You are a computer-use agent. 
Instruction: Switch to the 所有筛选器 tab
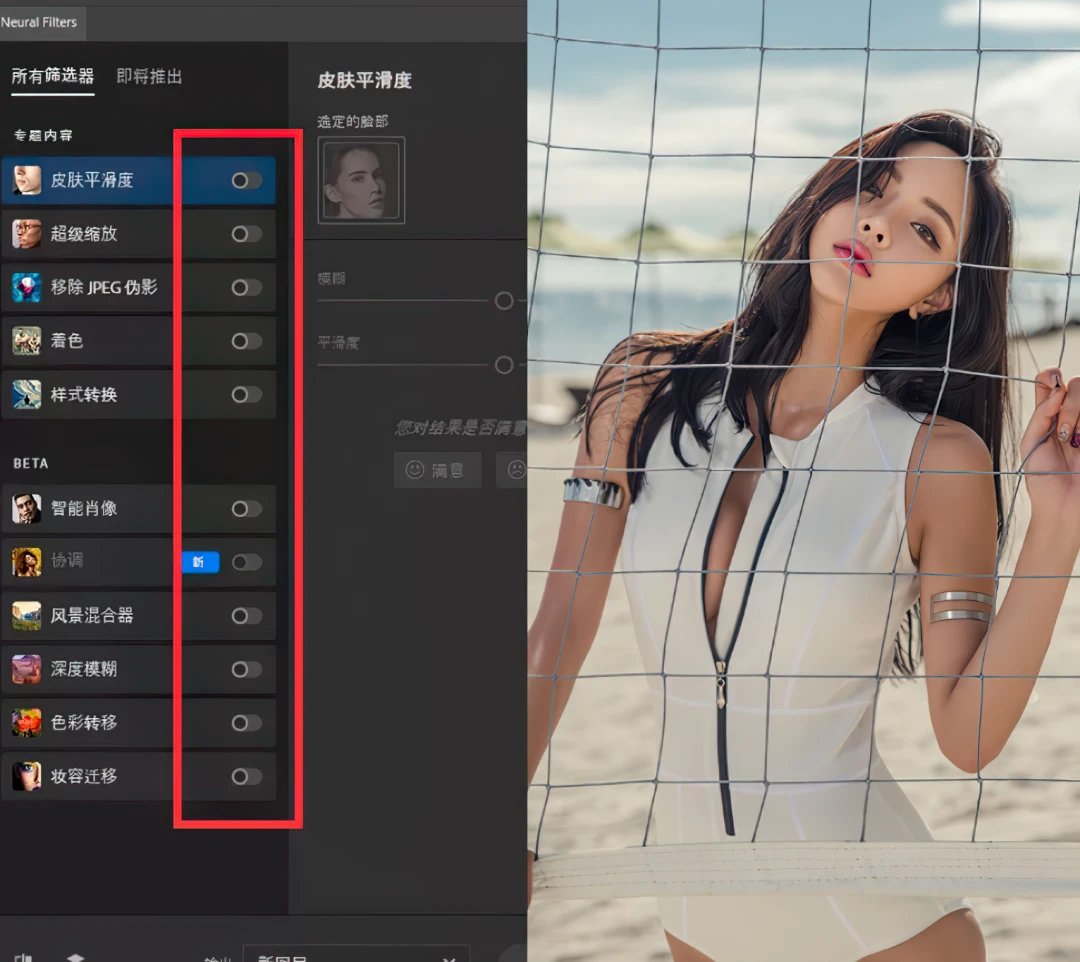[x=53, y=76]
